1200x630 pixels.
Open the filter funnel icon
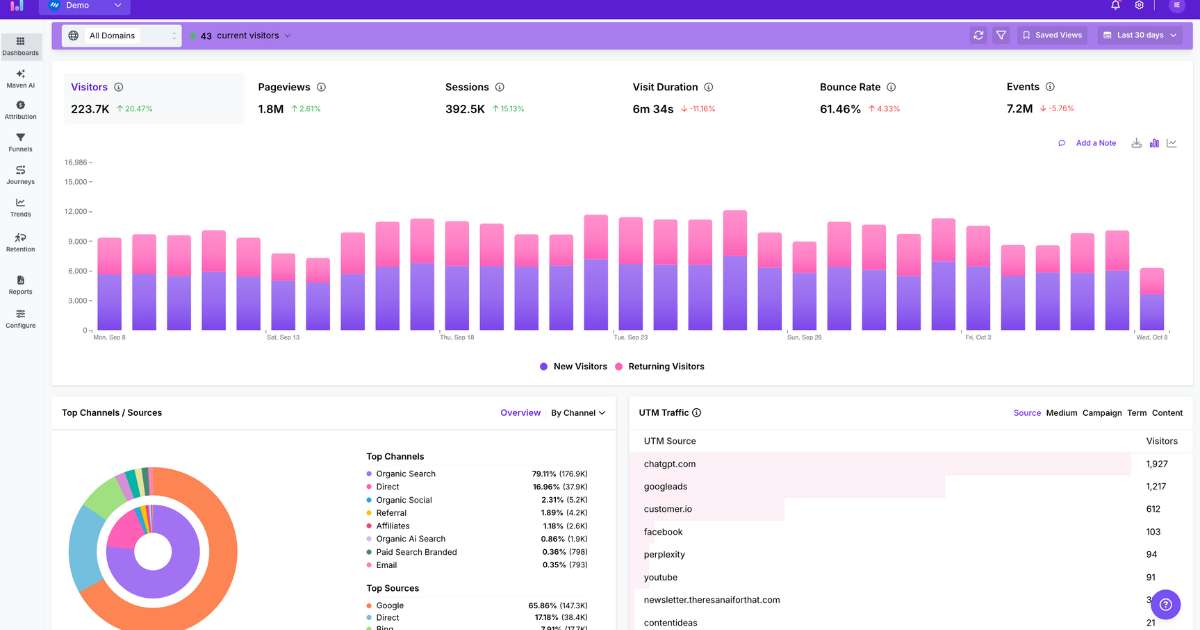(x=1001, y=35)
